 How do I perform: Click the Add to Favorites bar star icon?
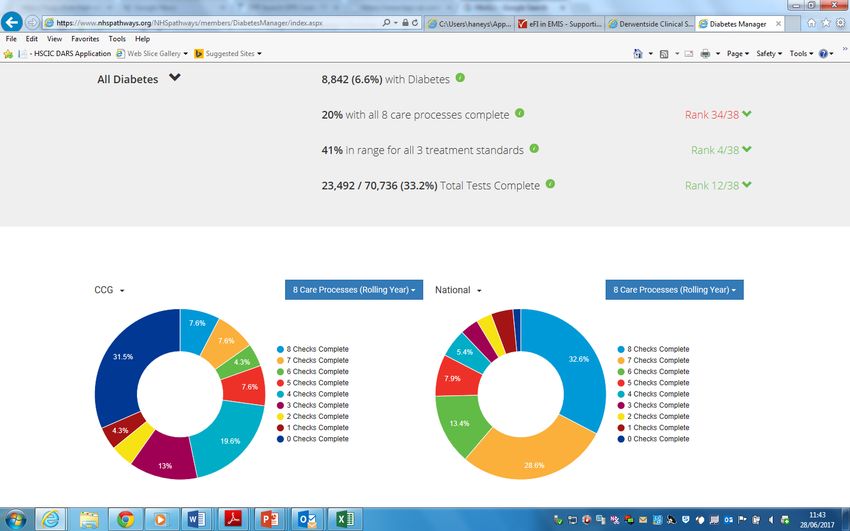pyautogui.click(x=8, y=54)
